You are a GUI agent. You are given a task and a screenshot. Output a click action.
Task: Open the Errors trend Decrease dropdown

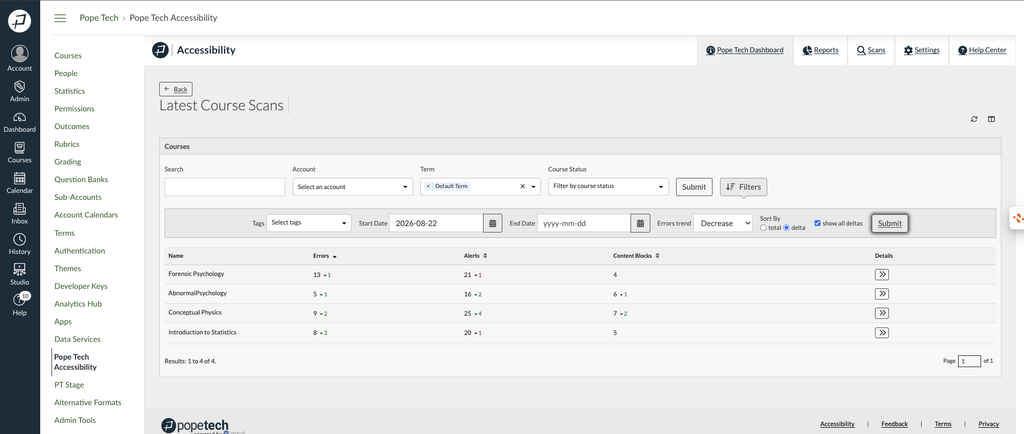723,223
